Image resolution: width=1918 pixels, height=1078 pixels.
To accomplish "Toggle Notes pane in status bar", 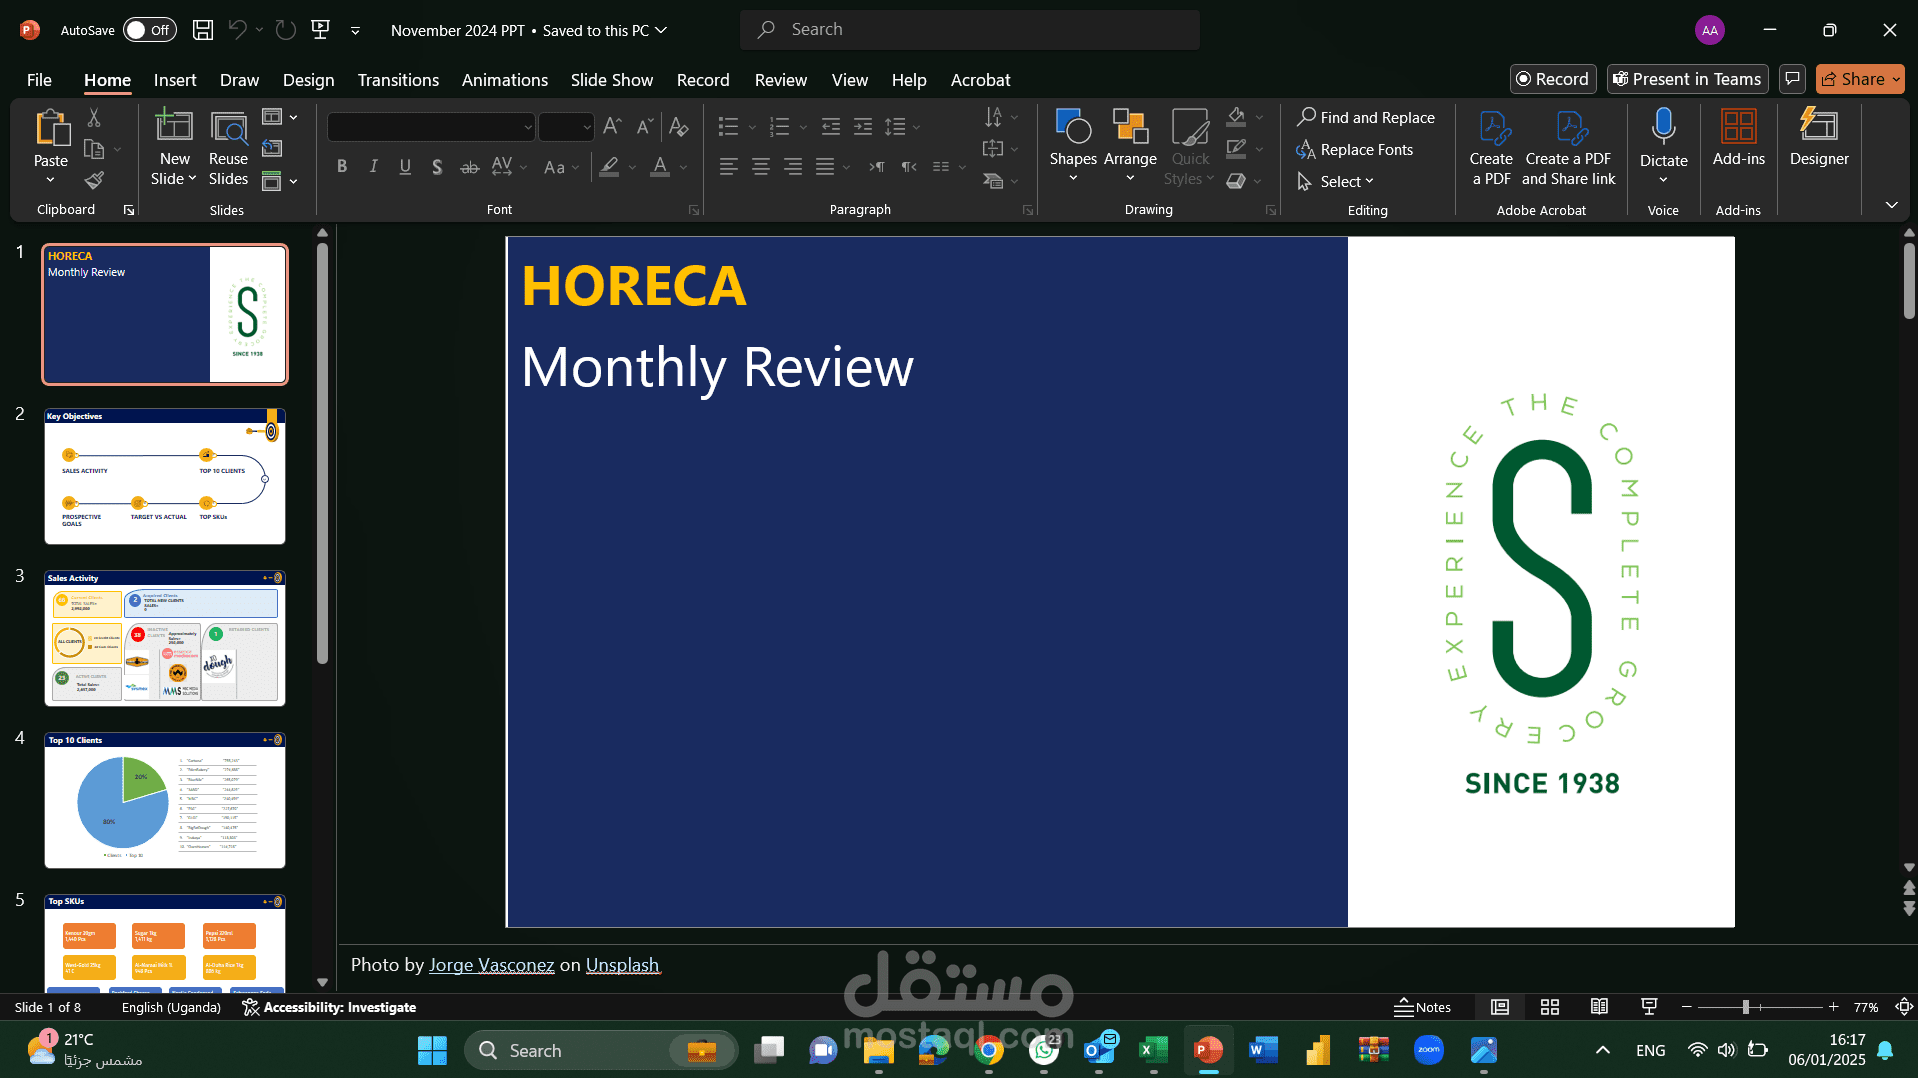I will click(1423, 1007).
